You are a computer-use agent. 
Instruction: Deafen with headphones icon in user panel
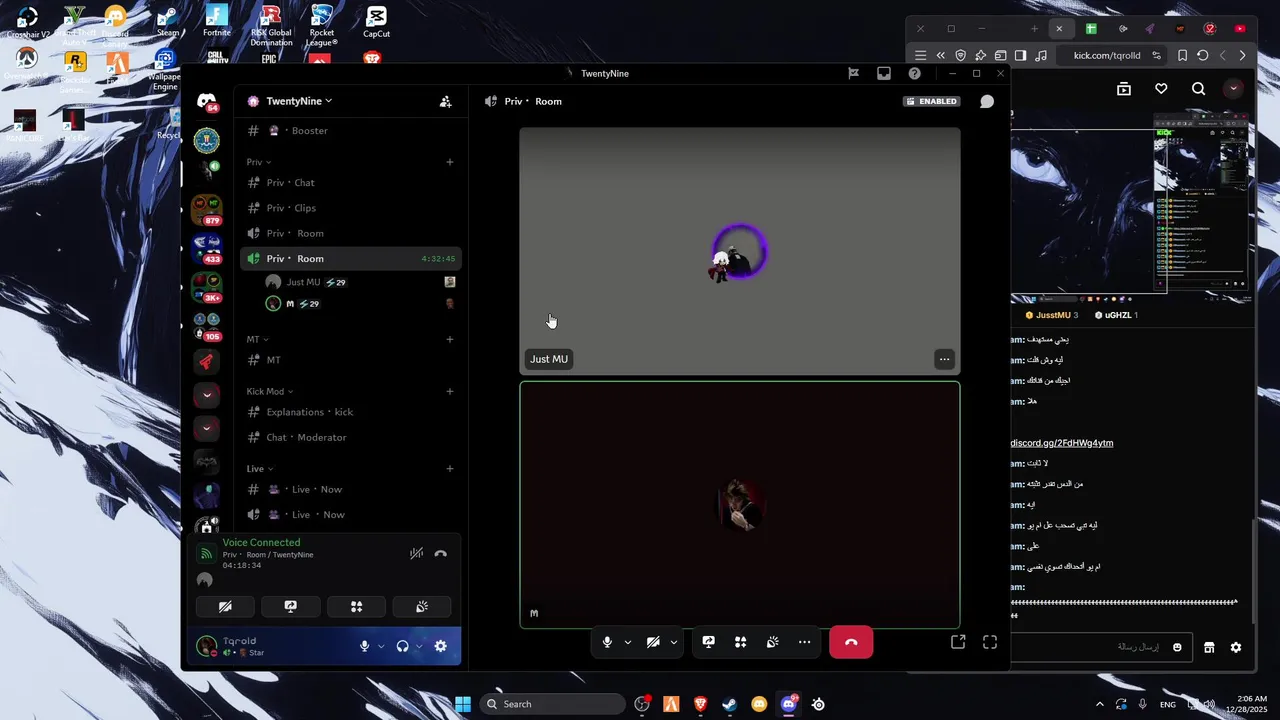402,646
